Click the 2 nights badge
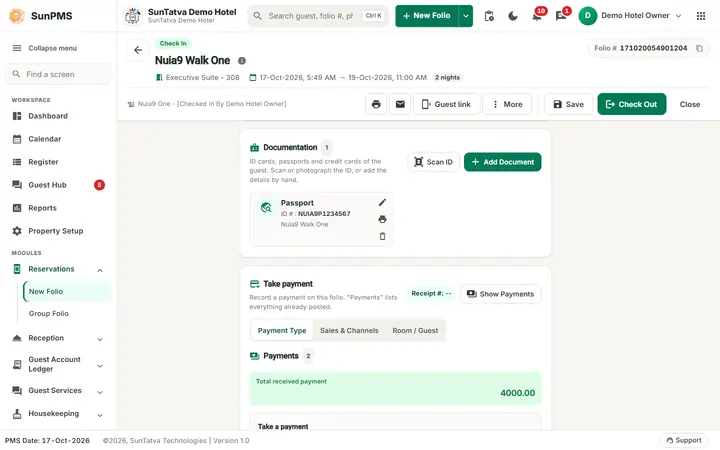Viewport: 720px width, 450px height. (447, 78)
